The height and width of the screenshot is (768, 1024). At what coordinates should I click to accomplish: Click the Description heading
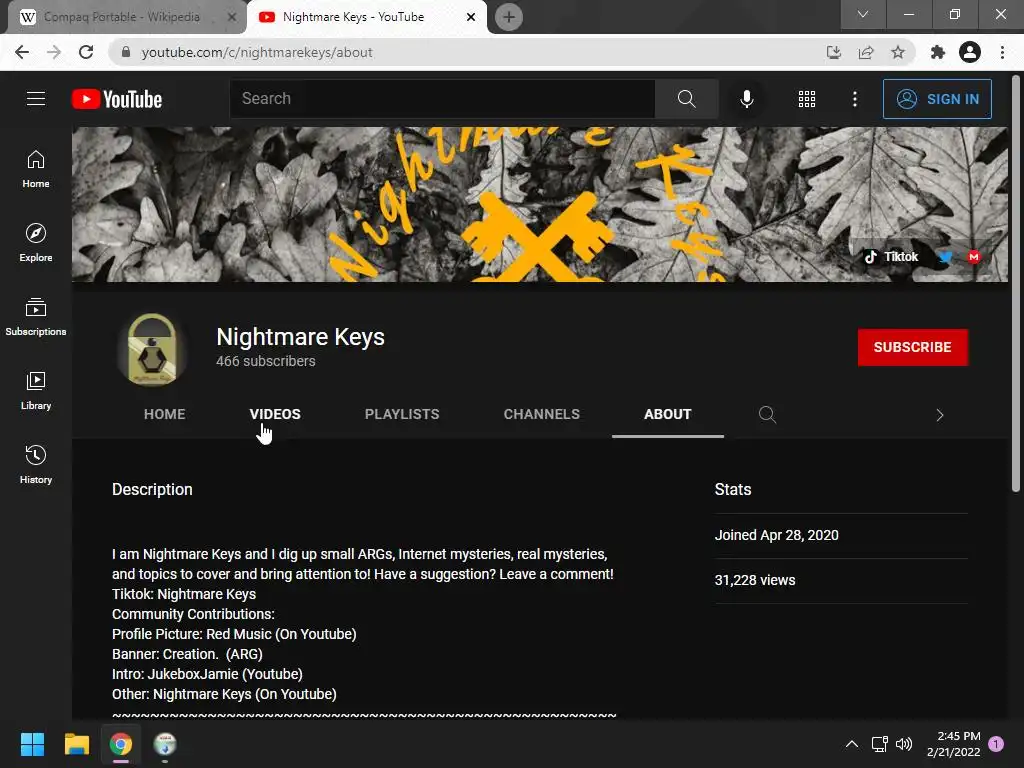click(x=152, y=490)
